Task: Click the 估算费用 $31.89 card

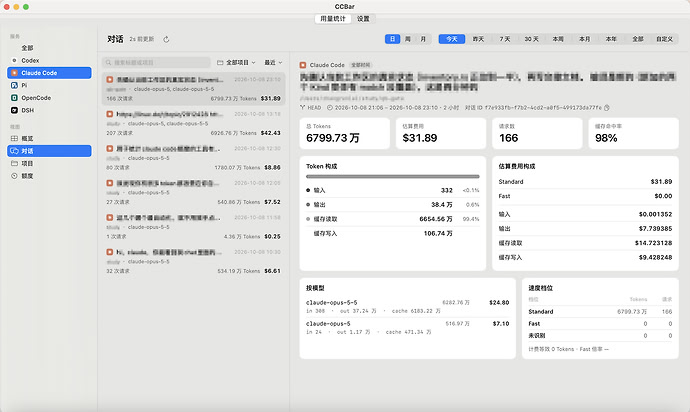Action: tap(441, 133)
